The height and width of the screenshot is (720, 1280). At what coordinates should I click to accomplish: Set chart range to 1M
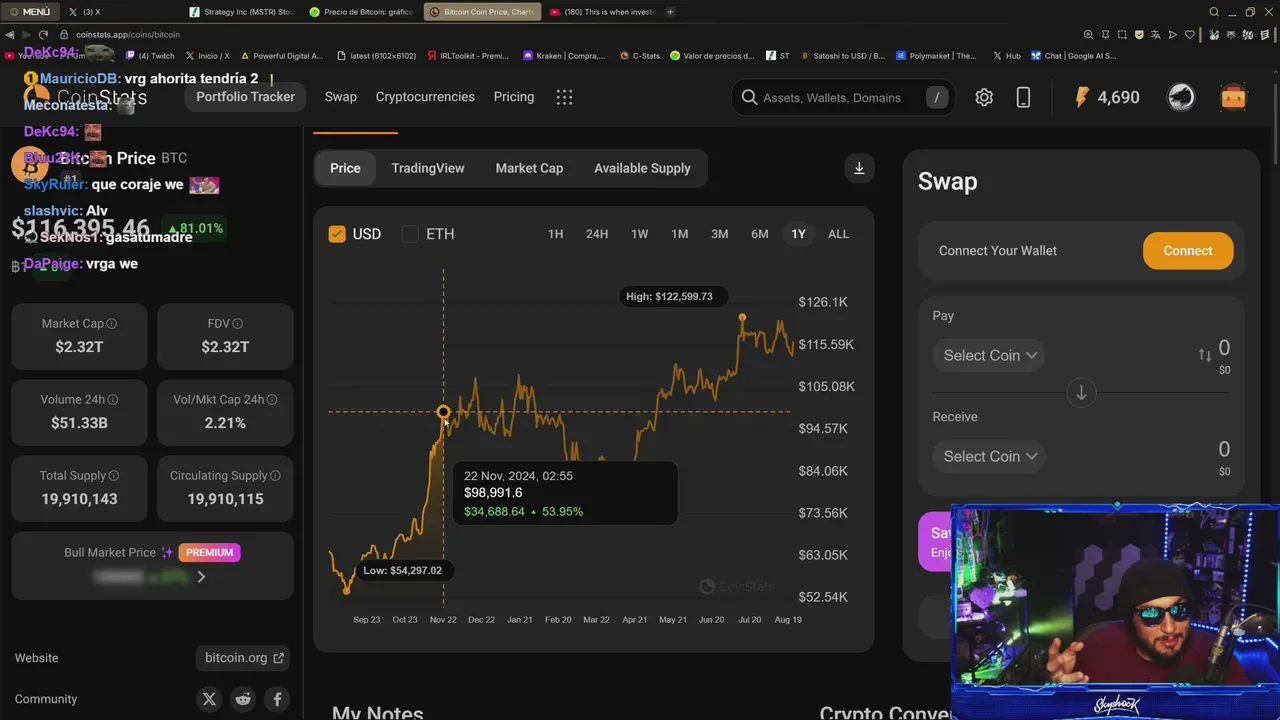click(680, 234)
